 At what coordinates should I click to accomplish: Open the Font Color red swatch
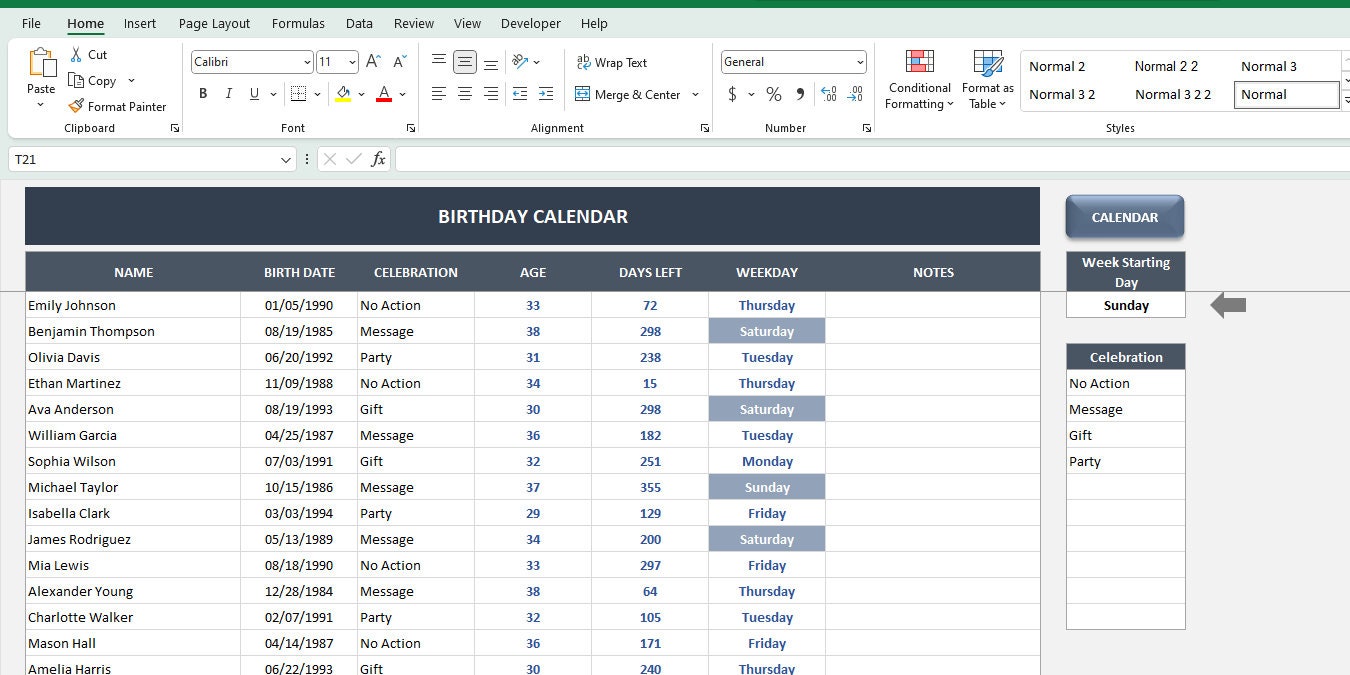(x=383, y=94)
